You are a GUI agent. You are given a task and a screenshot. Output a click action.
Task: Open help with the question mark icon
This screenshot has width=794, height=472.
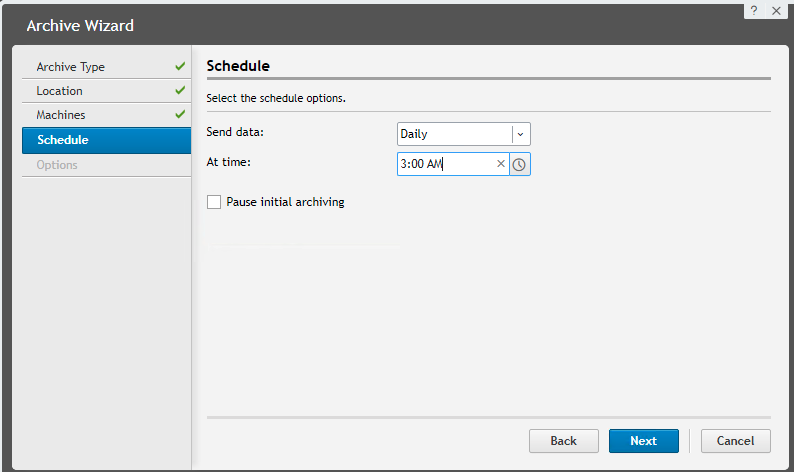(x=754, y=11)
